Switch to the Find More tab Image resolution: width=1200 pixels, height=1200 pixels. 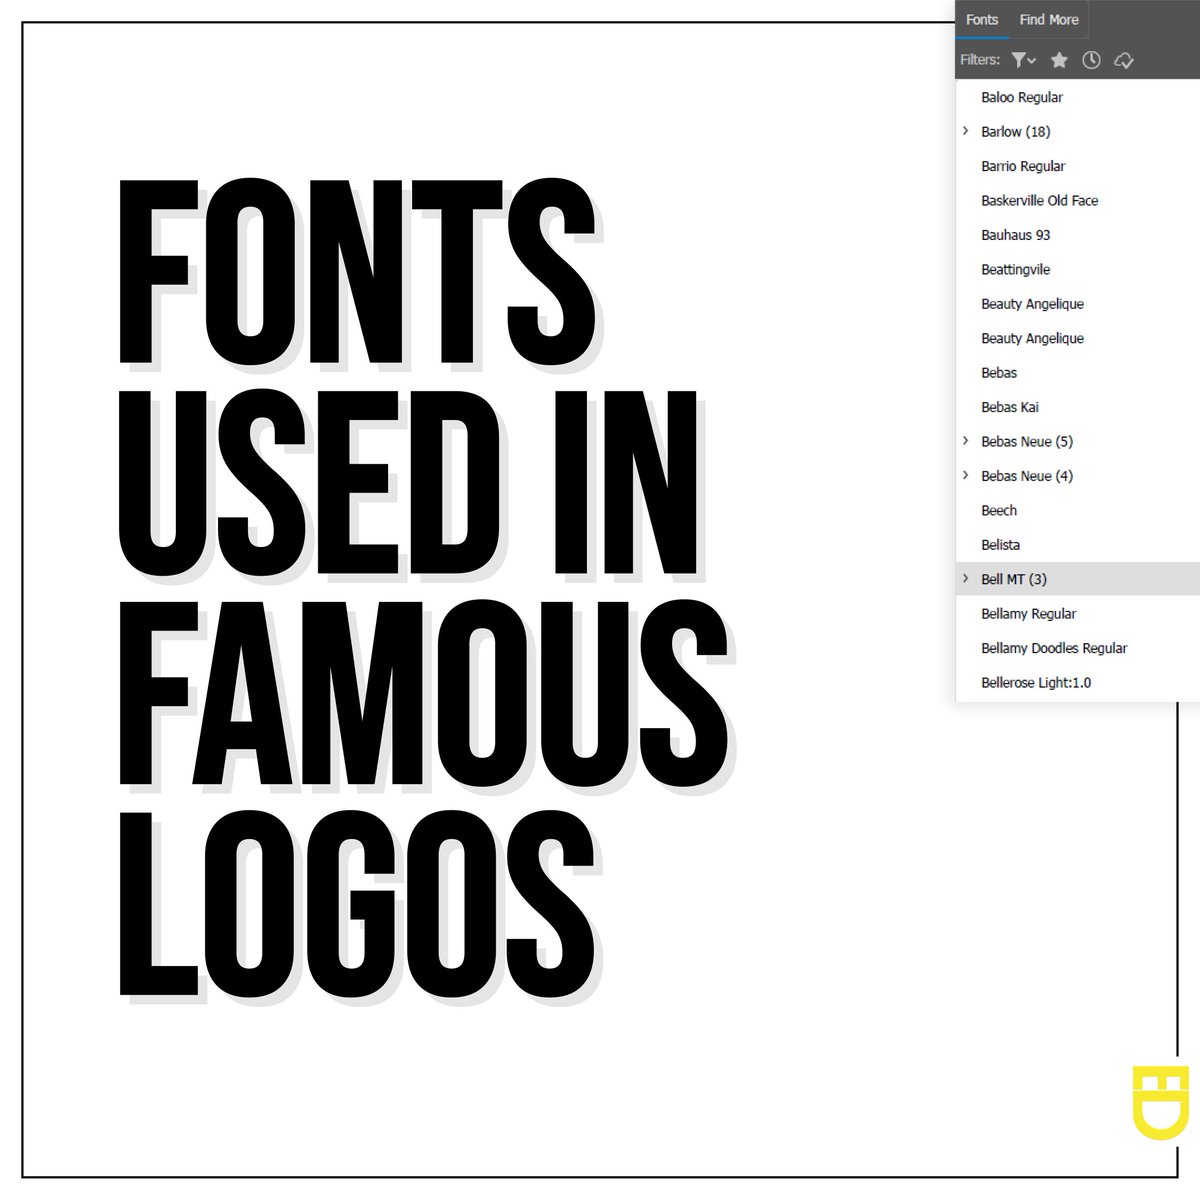[1049, 19]
